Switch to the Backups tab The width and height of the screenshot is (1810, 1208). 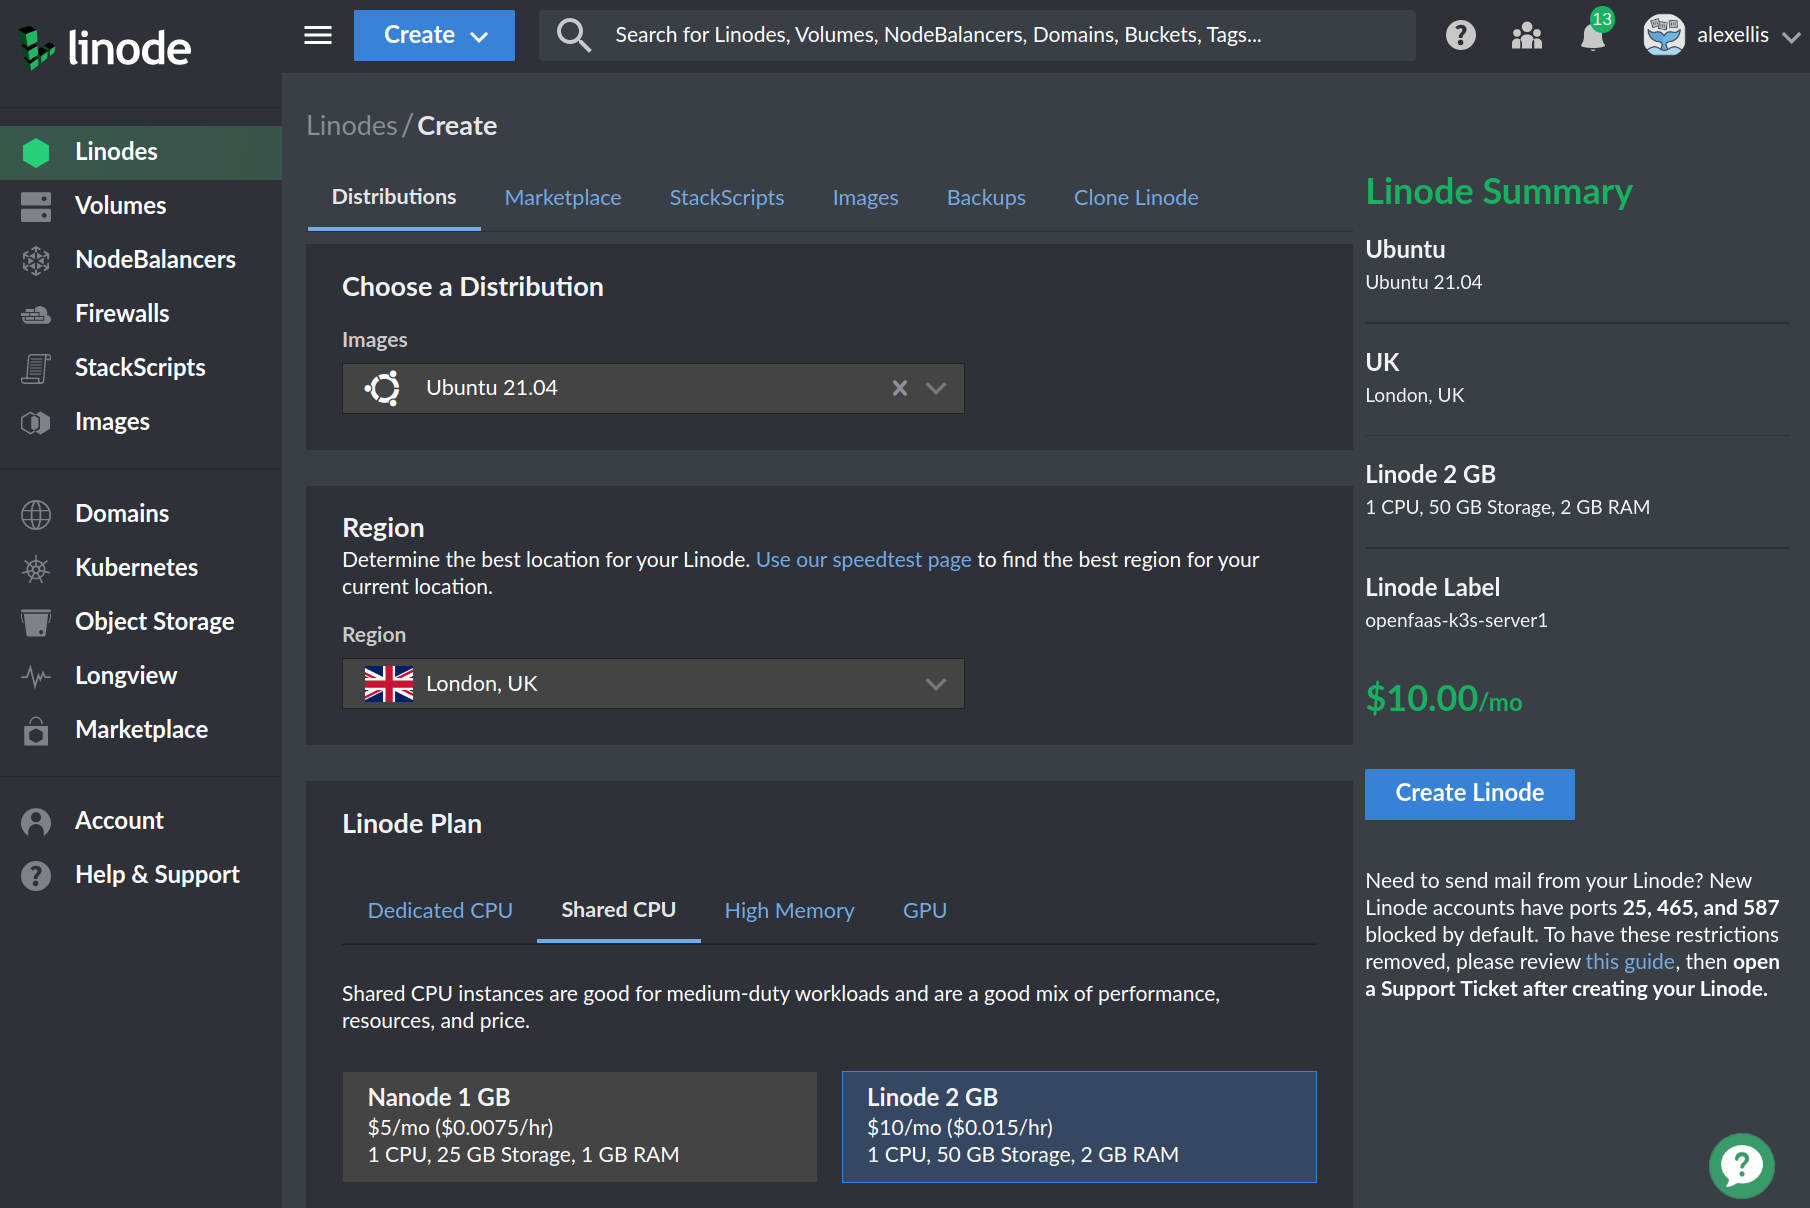click(986, 198)
